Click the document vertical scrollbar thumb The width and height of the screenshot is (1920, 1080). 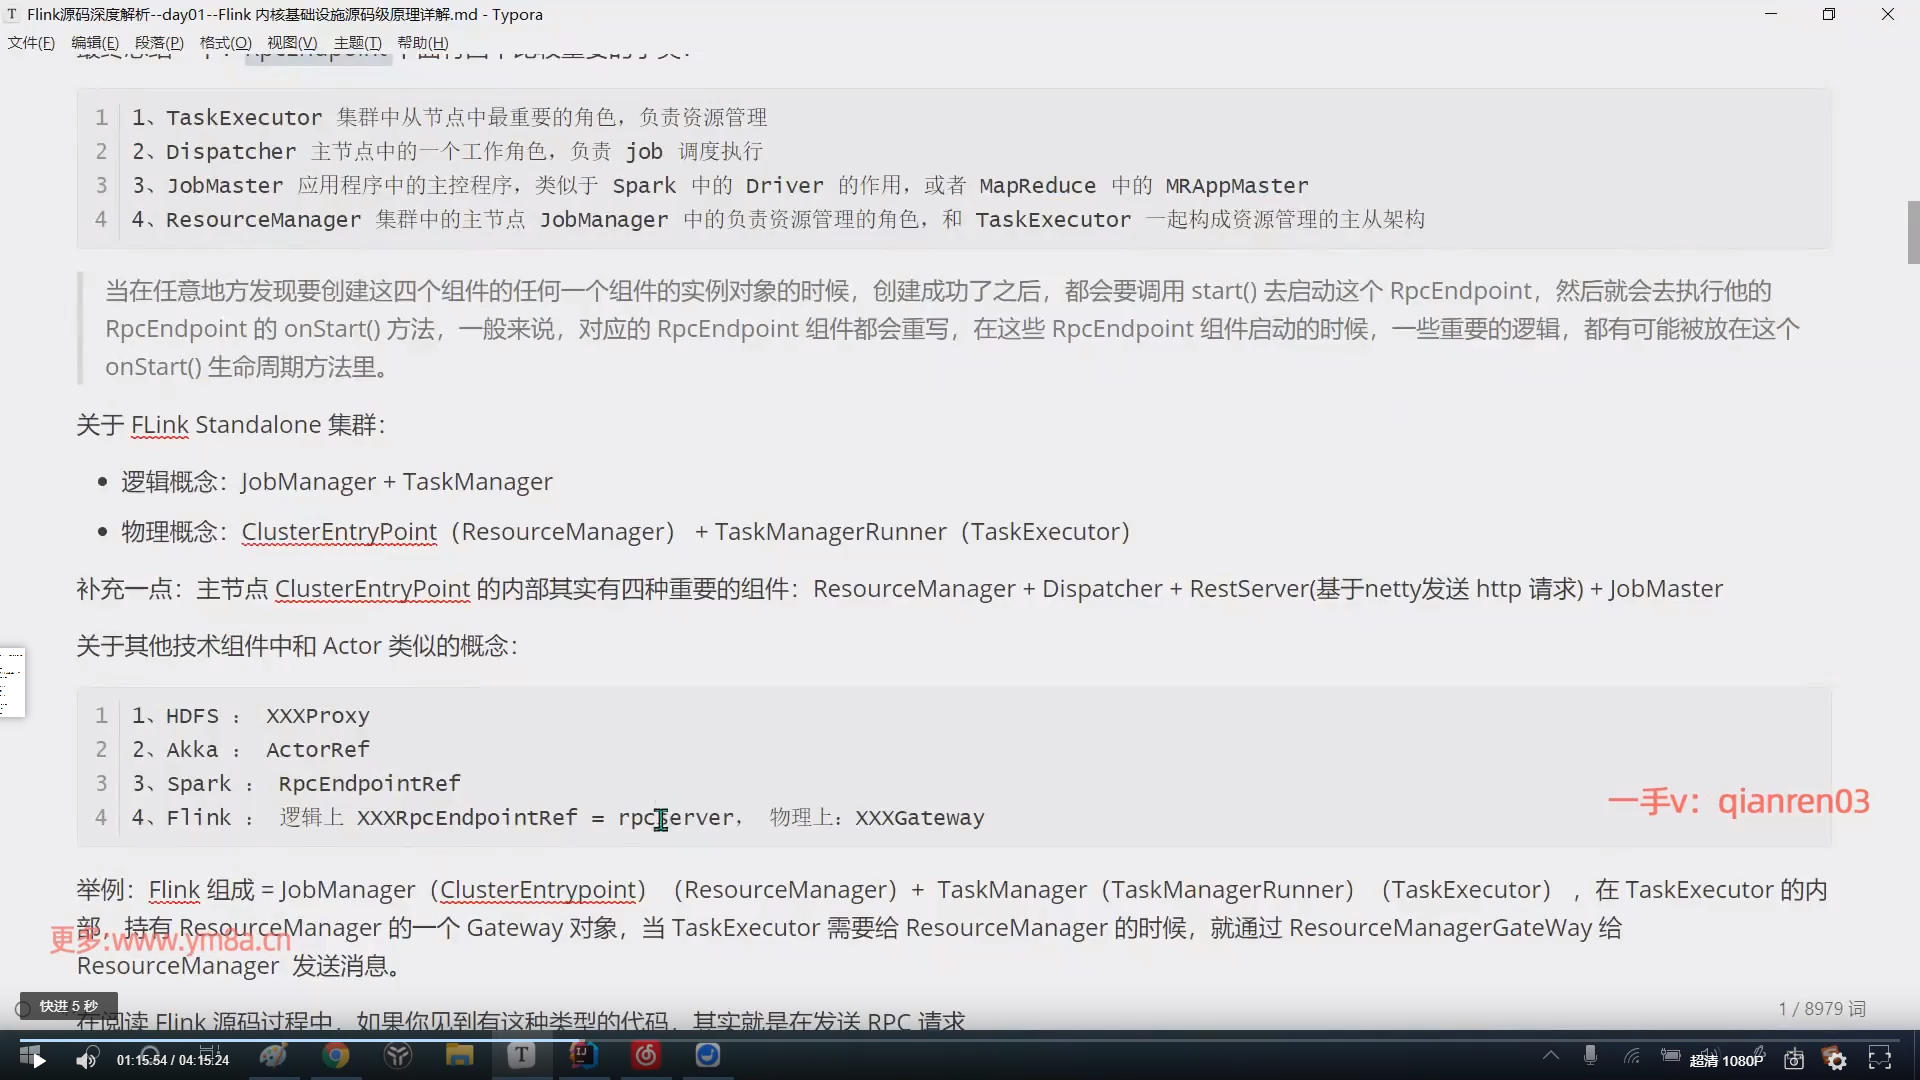click(x=1913, y=232)
